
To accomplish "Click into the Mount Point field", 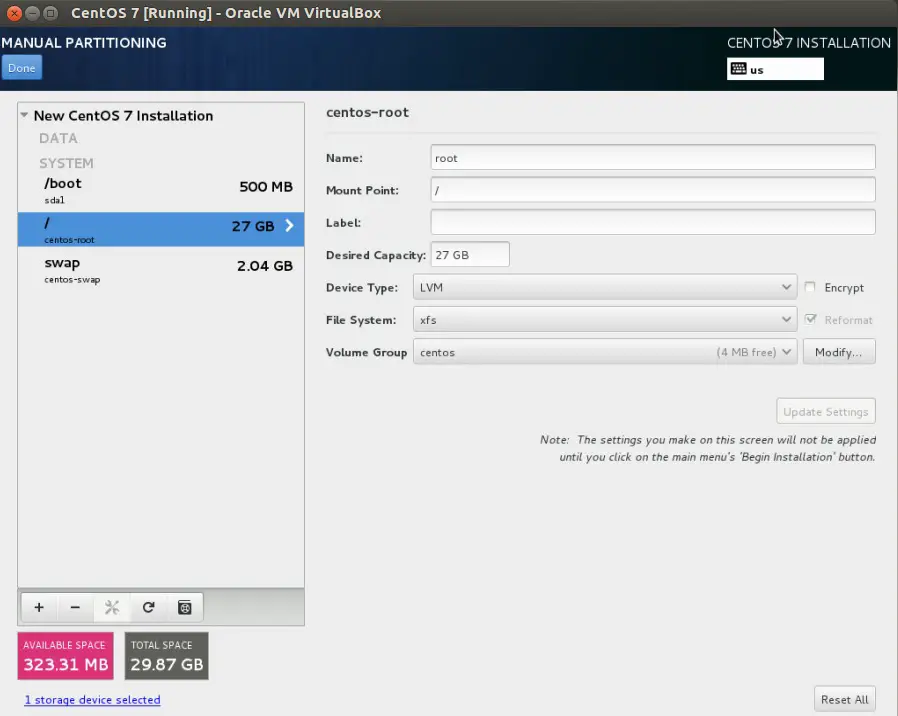I will (653, 190).
